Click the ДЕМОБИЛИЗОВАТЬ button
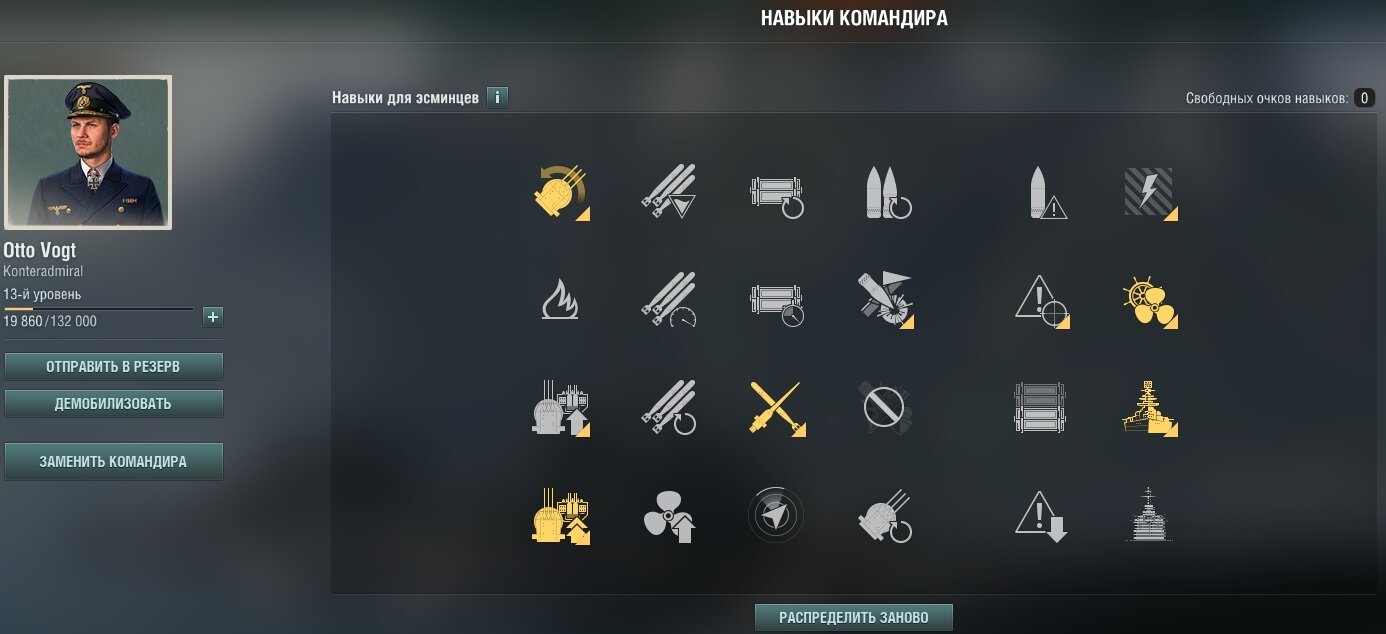1386x634 pixels. (x=113, y=404)
